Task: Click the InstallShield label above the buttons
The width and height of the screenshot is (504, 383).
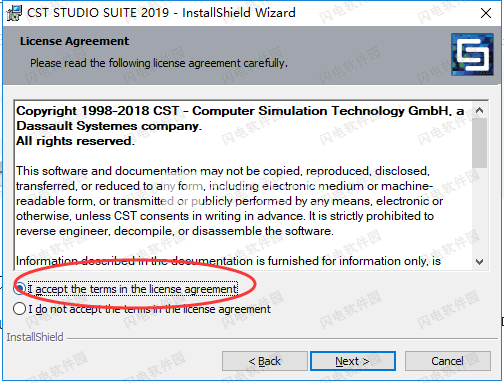Action: [x=35, y=337]
